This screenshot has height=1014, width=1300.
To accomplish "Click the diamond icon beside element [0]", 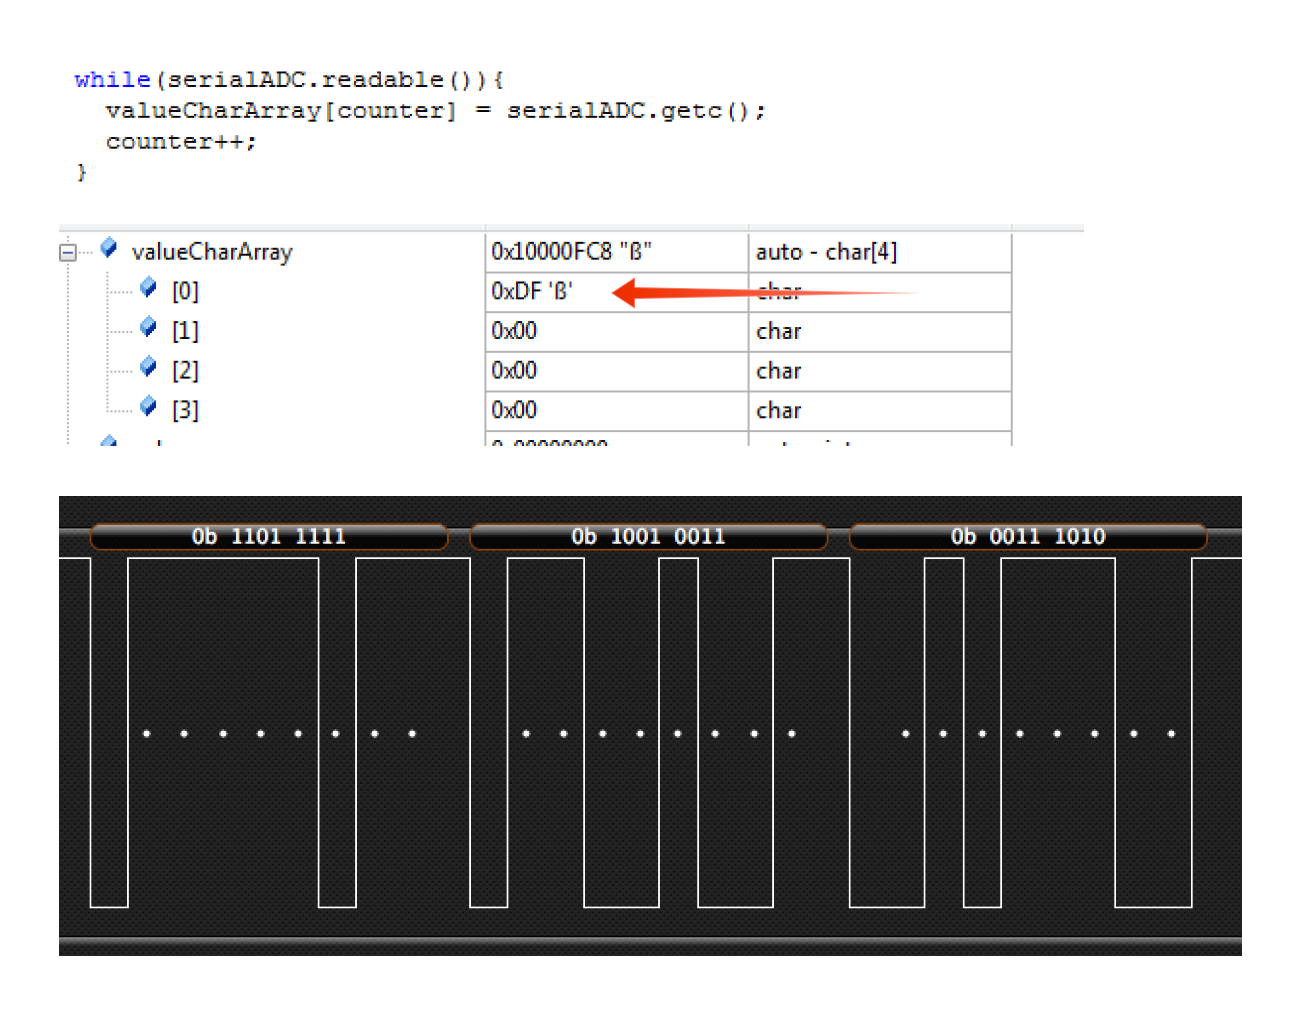I will click(x=148, y=288).
